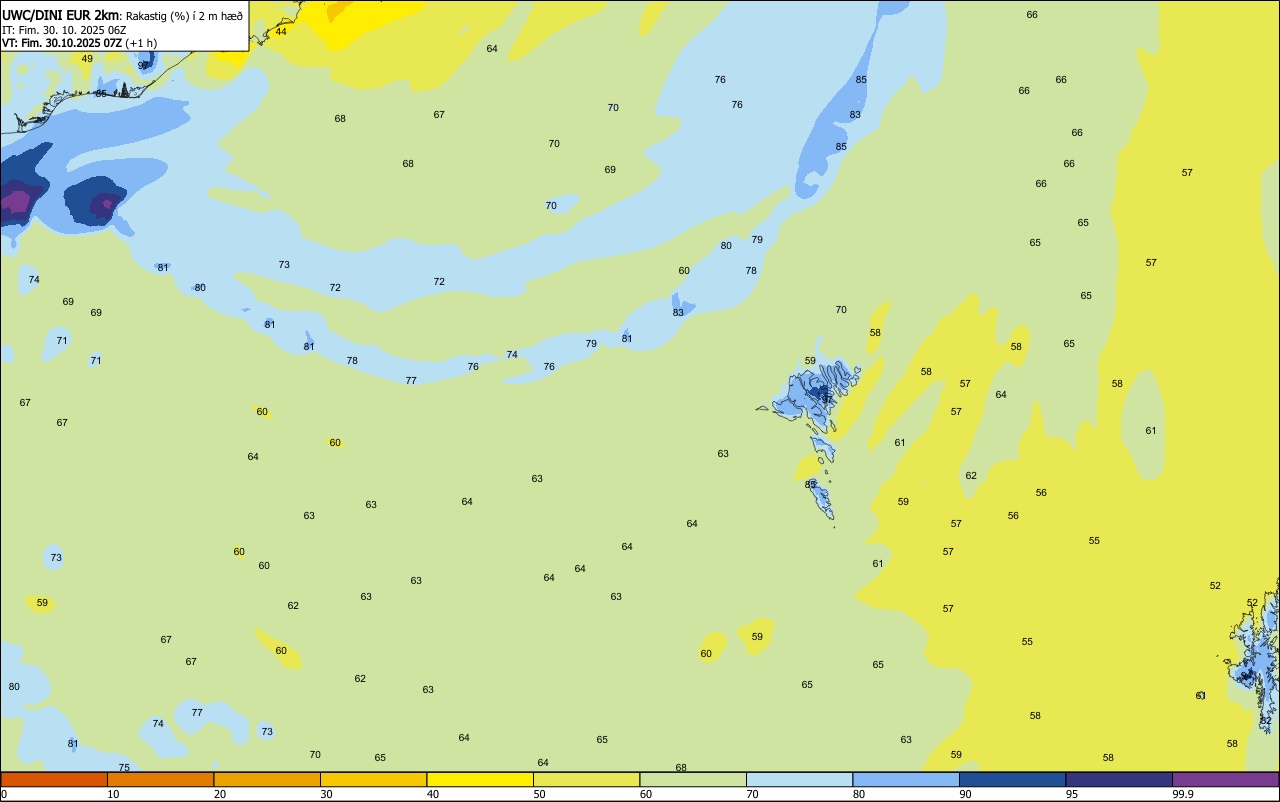1280x802 pixels.
Task: Click the legend tick label '40'
Action: coord(433,794)
